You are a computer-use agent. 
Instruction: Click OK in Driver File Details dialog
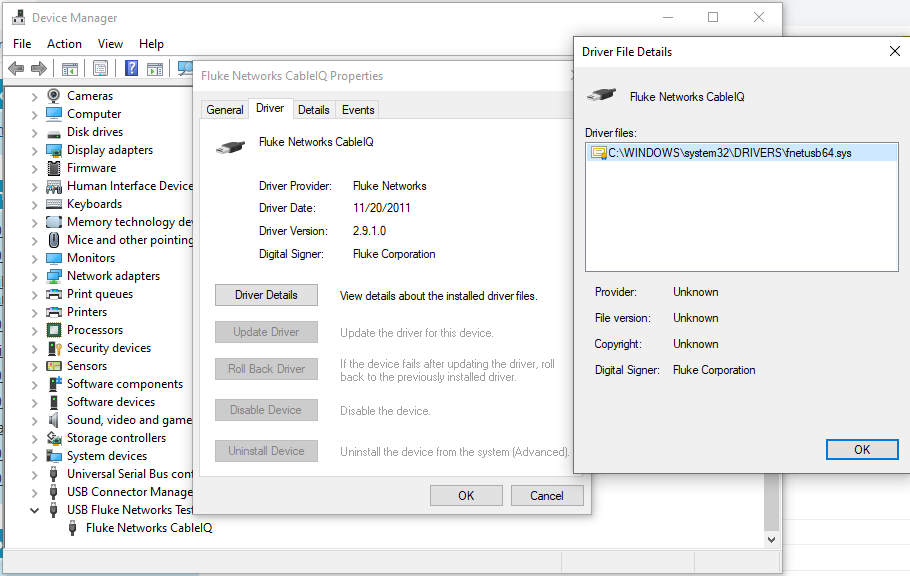coord(862,449)
